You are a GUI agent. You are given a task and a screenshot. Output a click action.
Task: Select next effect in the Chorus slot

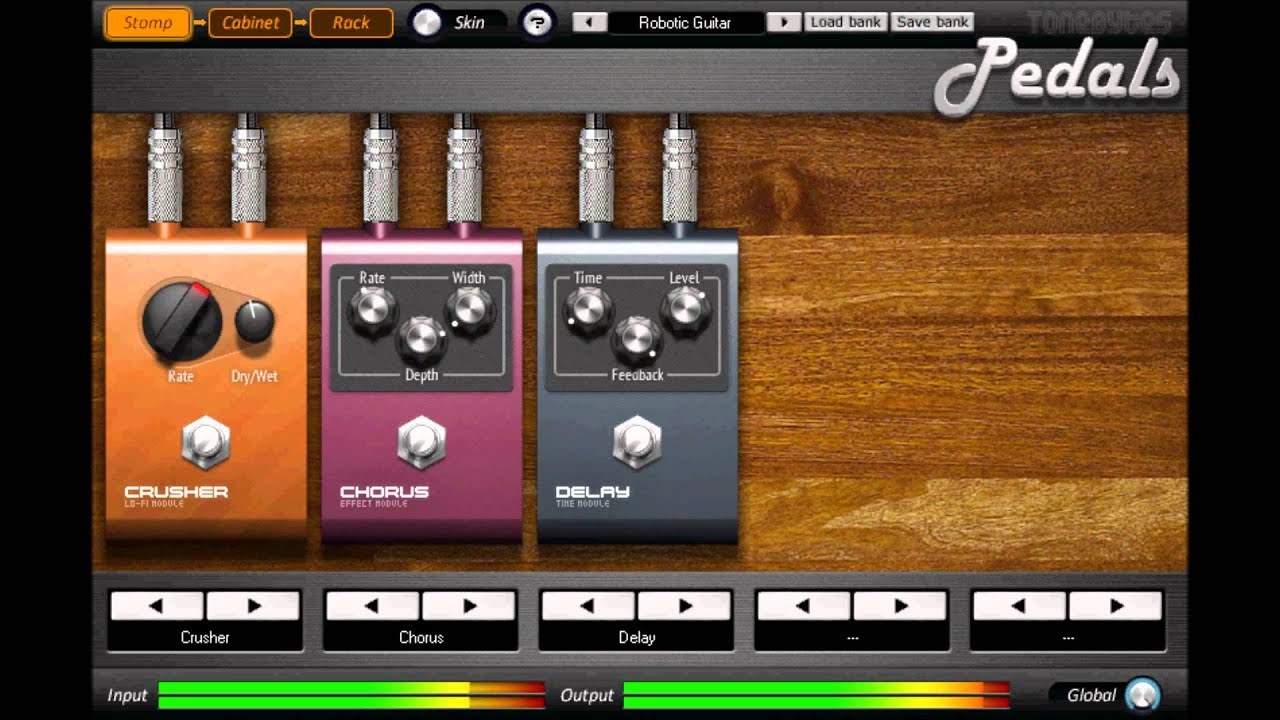tap(469, 605)
